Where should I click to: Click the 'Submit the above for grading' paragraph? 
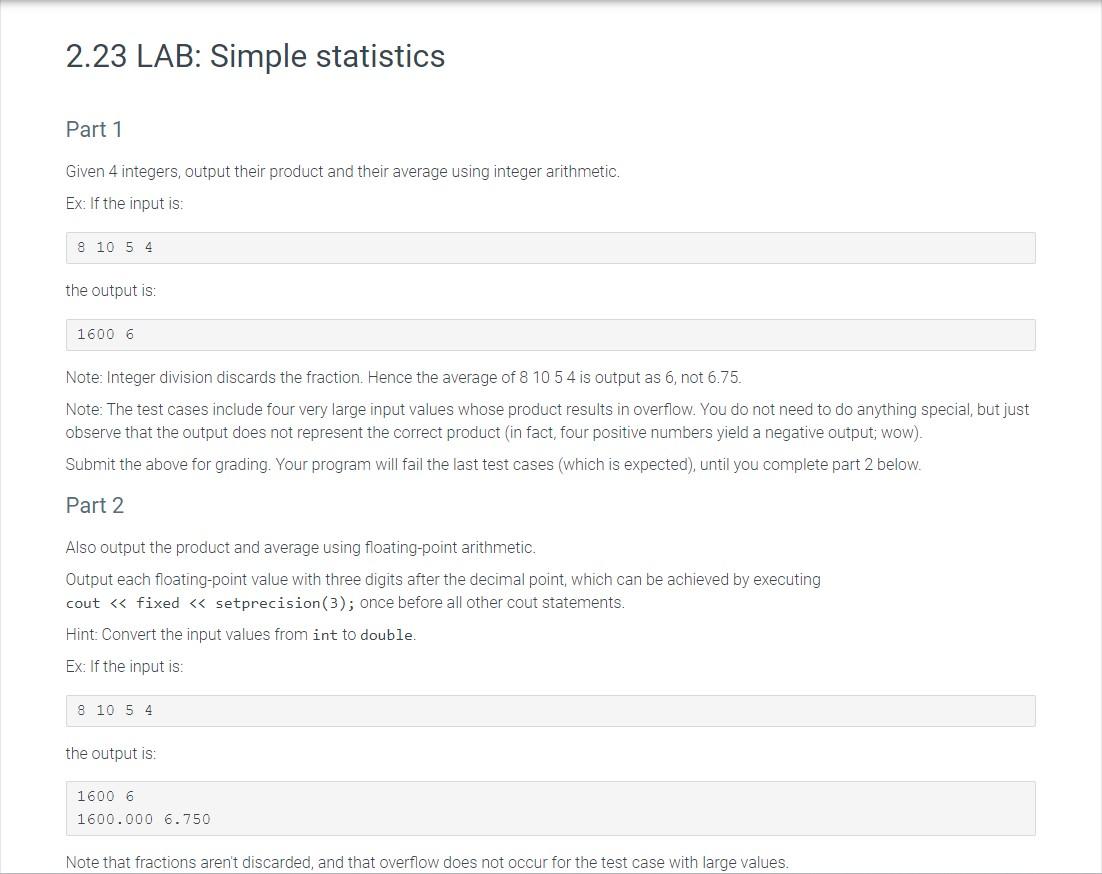(493, 465)
